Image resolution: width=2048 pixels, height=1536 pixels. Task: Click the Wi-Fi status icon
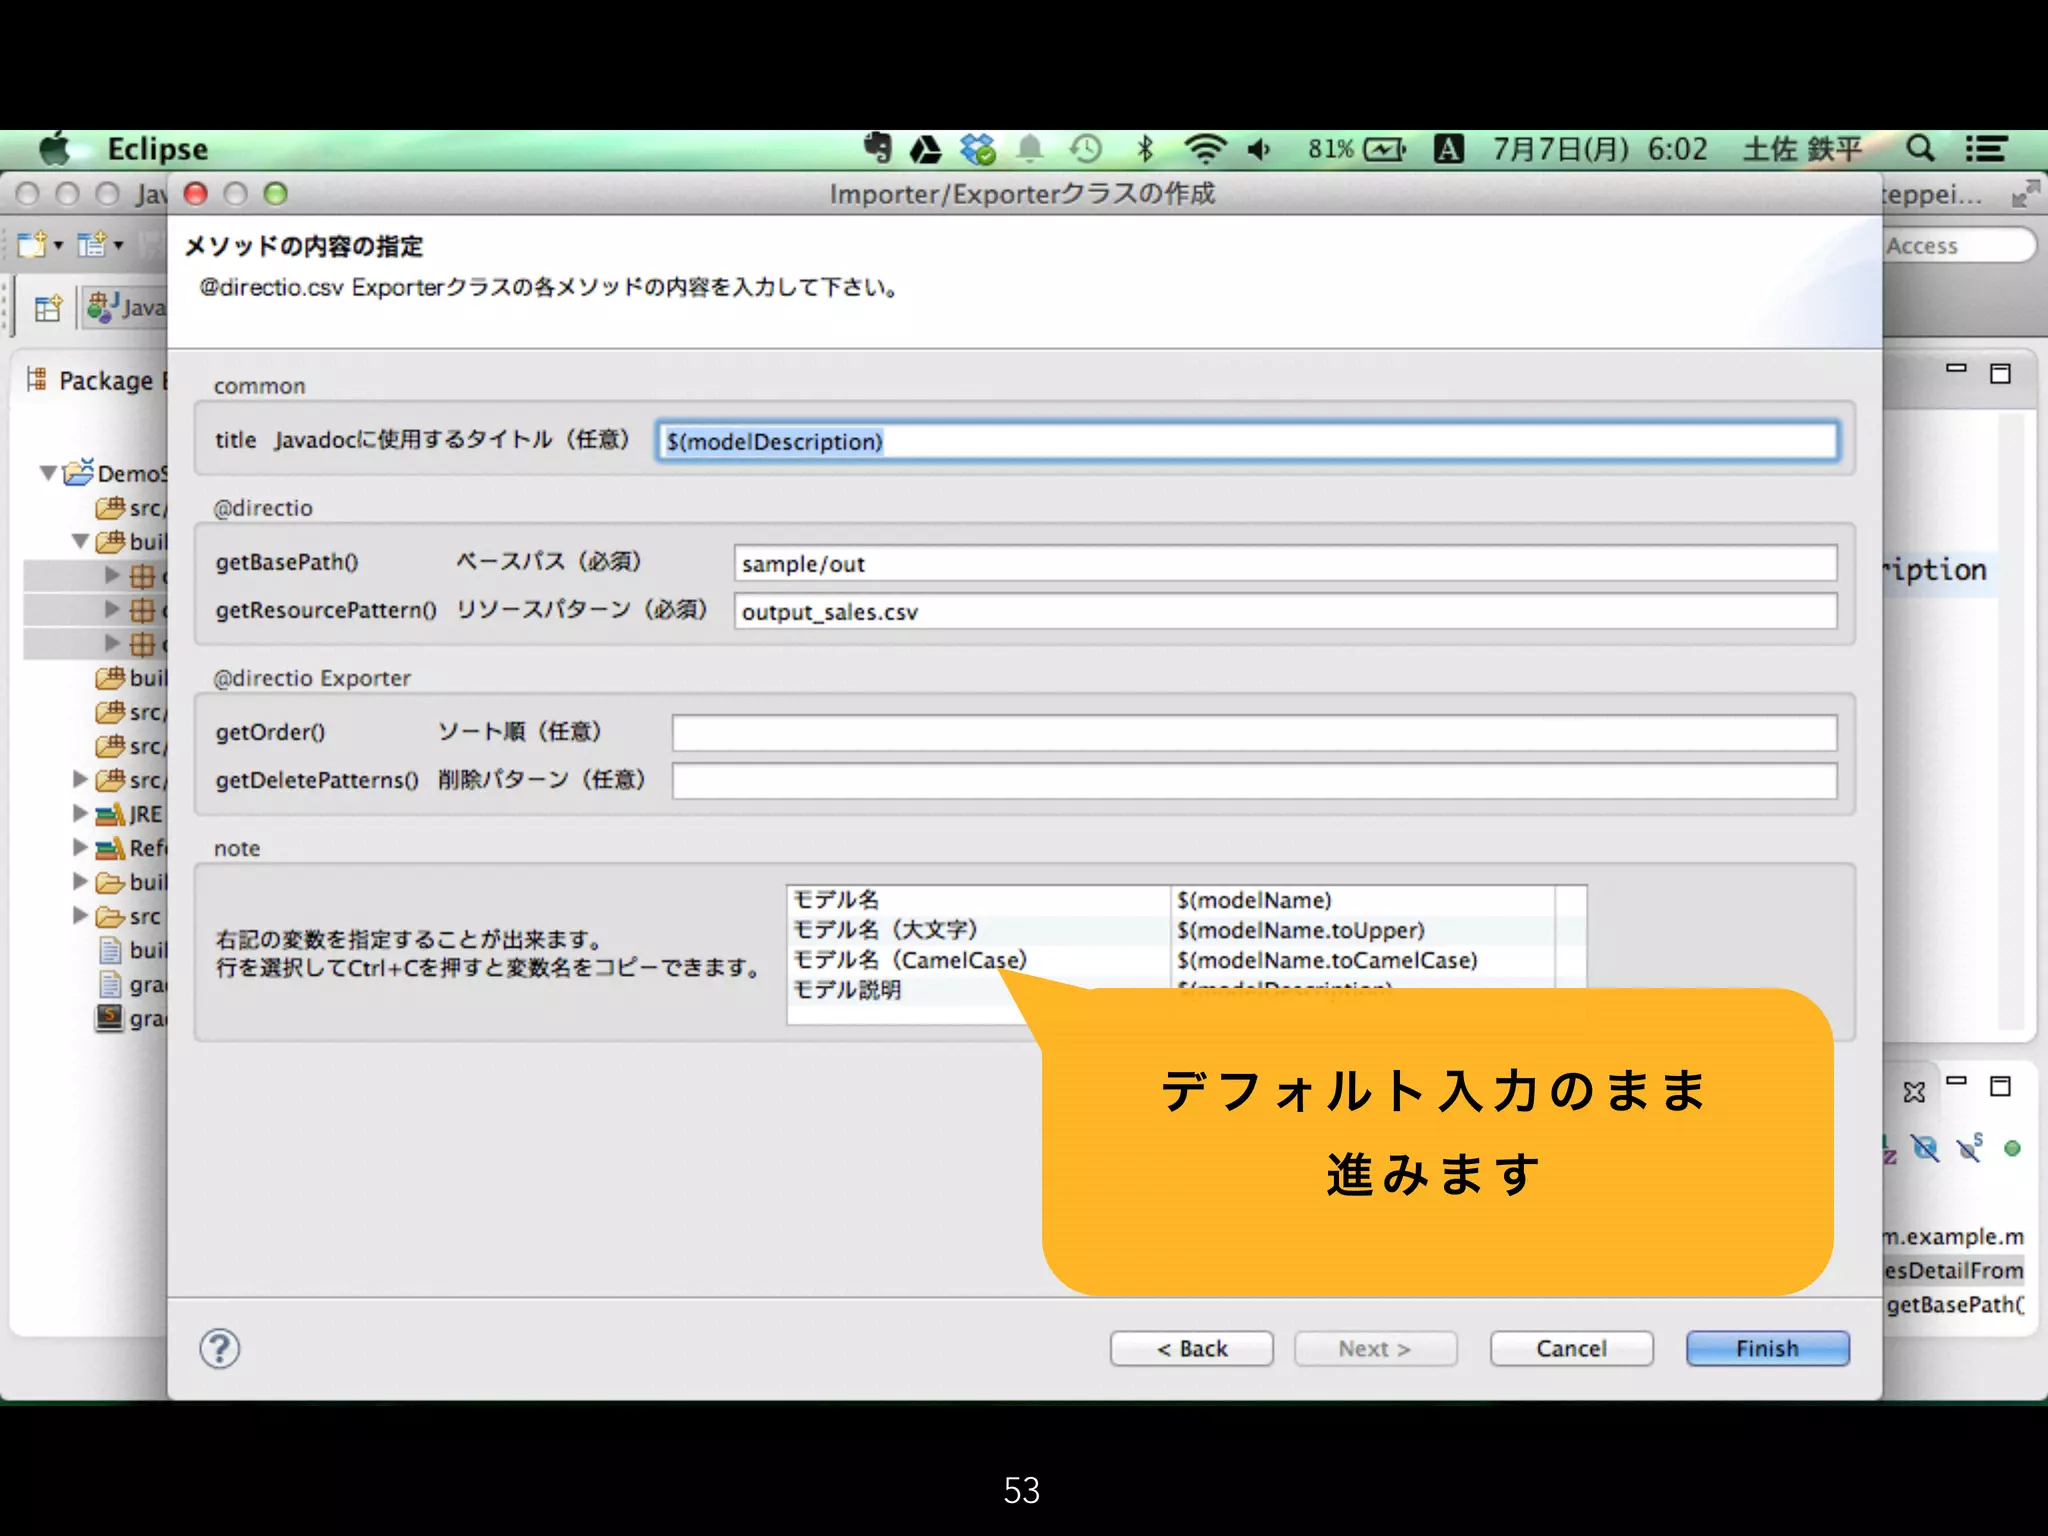click(1205, 149)
